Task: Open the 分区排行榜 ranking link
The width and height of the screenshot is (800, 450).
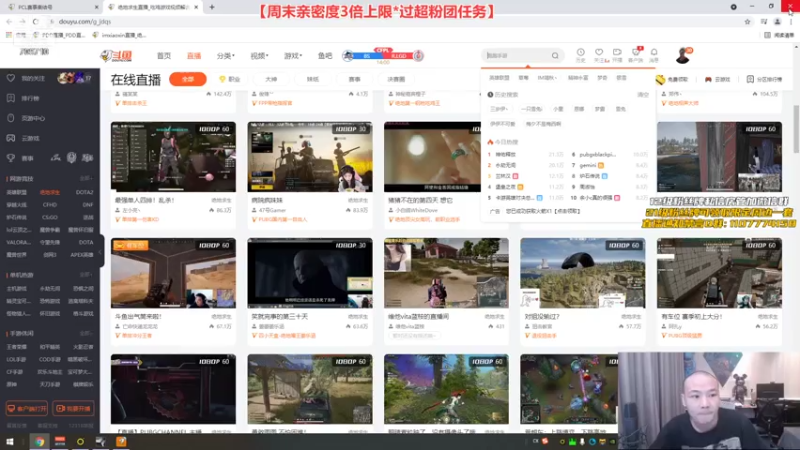Action: [764, 80]
